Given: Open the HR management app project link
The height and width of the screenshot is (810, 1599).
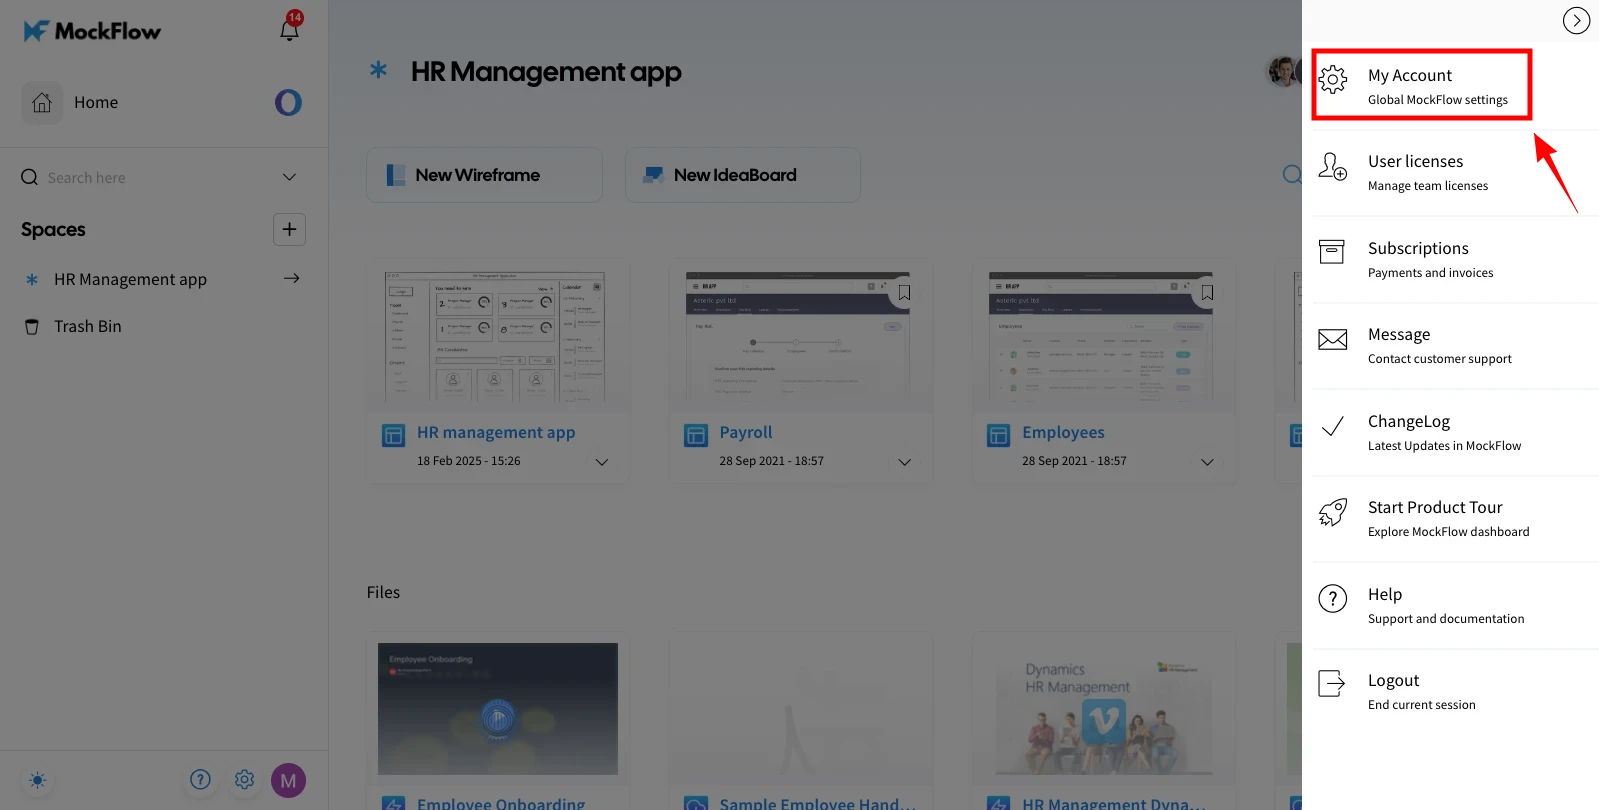Looking at the screenshot, I should point(496,432).
